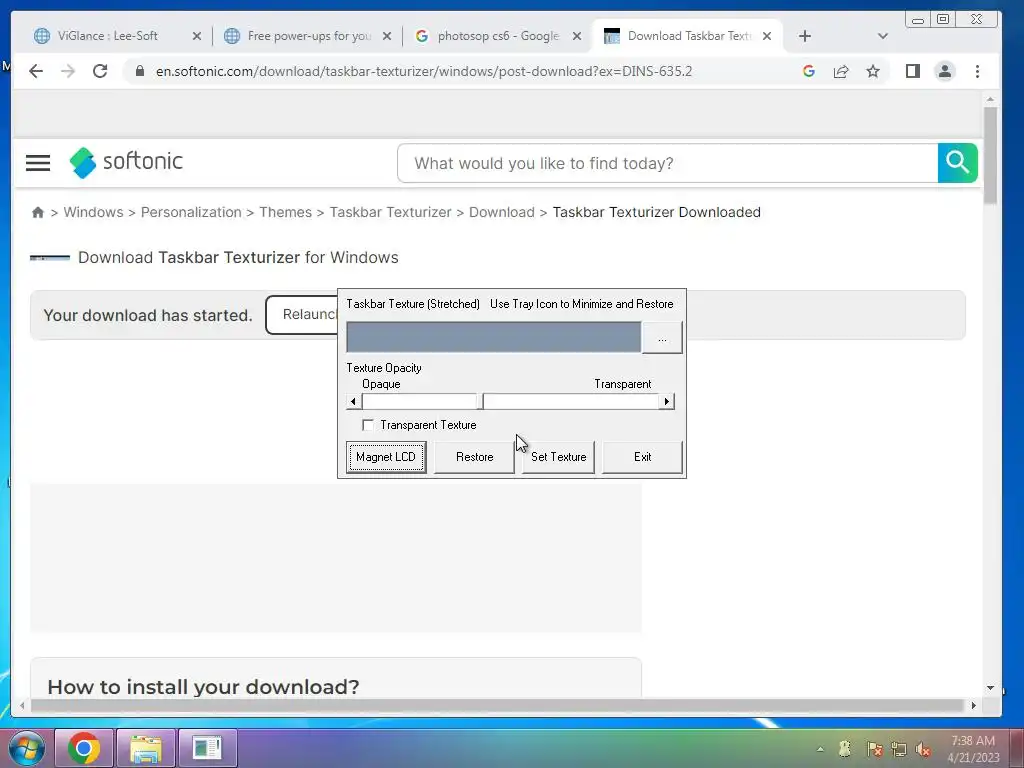This screenshot has height=768, width=1024.
Task: Go back using Chrome's back arrow
Action: pos(36,71)
